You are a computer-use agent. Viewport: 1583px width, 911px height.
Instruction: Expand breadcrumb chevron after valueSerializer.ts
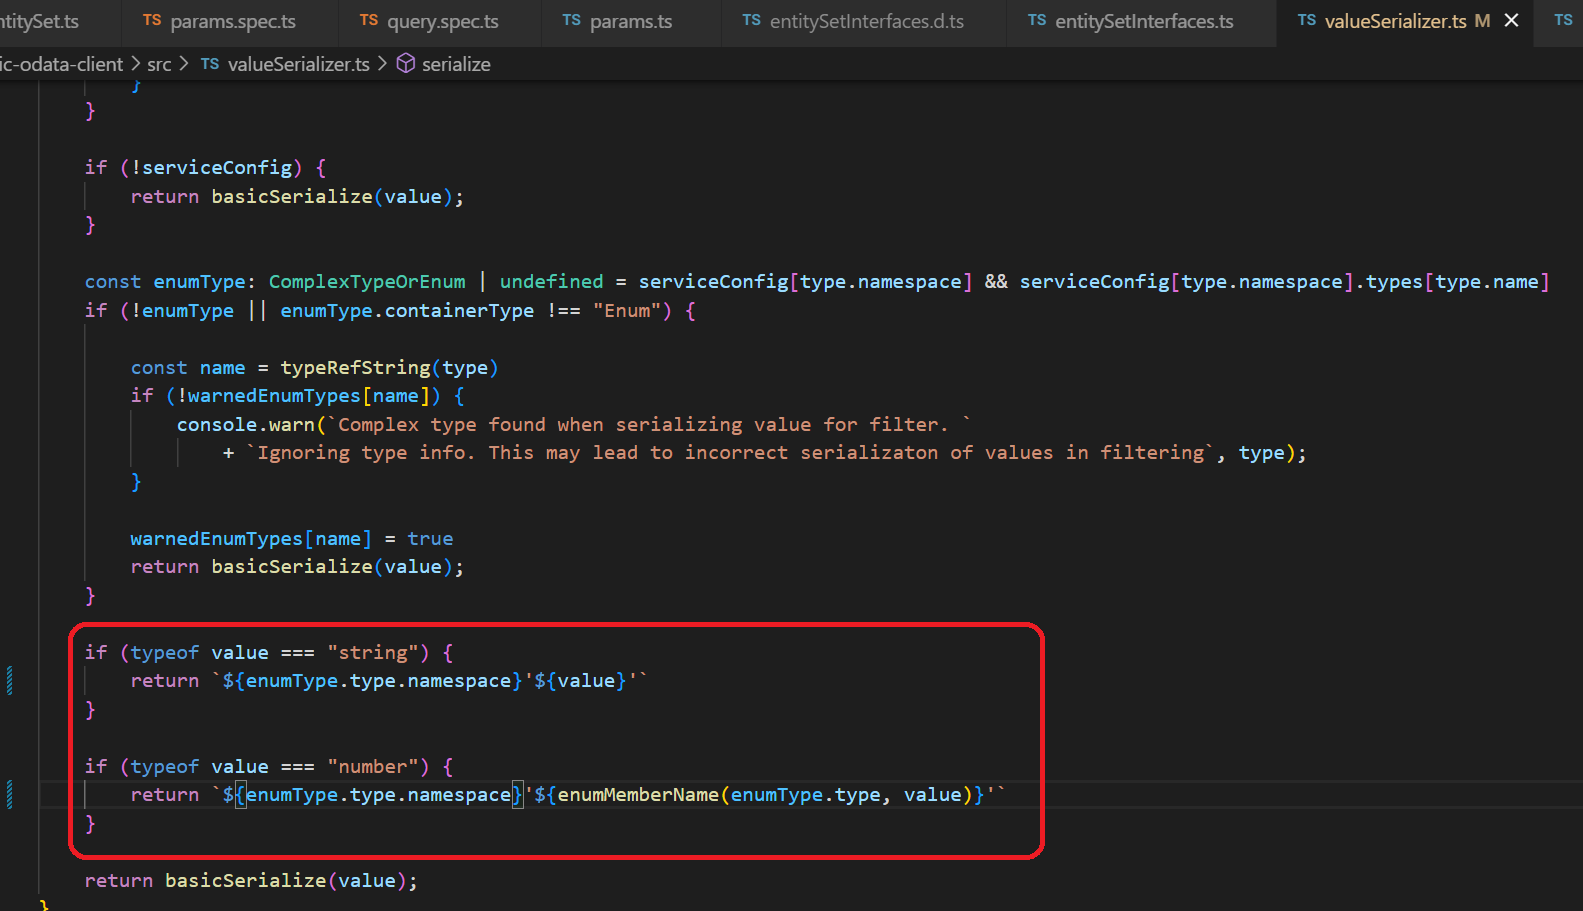383,64
